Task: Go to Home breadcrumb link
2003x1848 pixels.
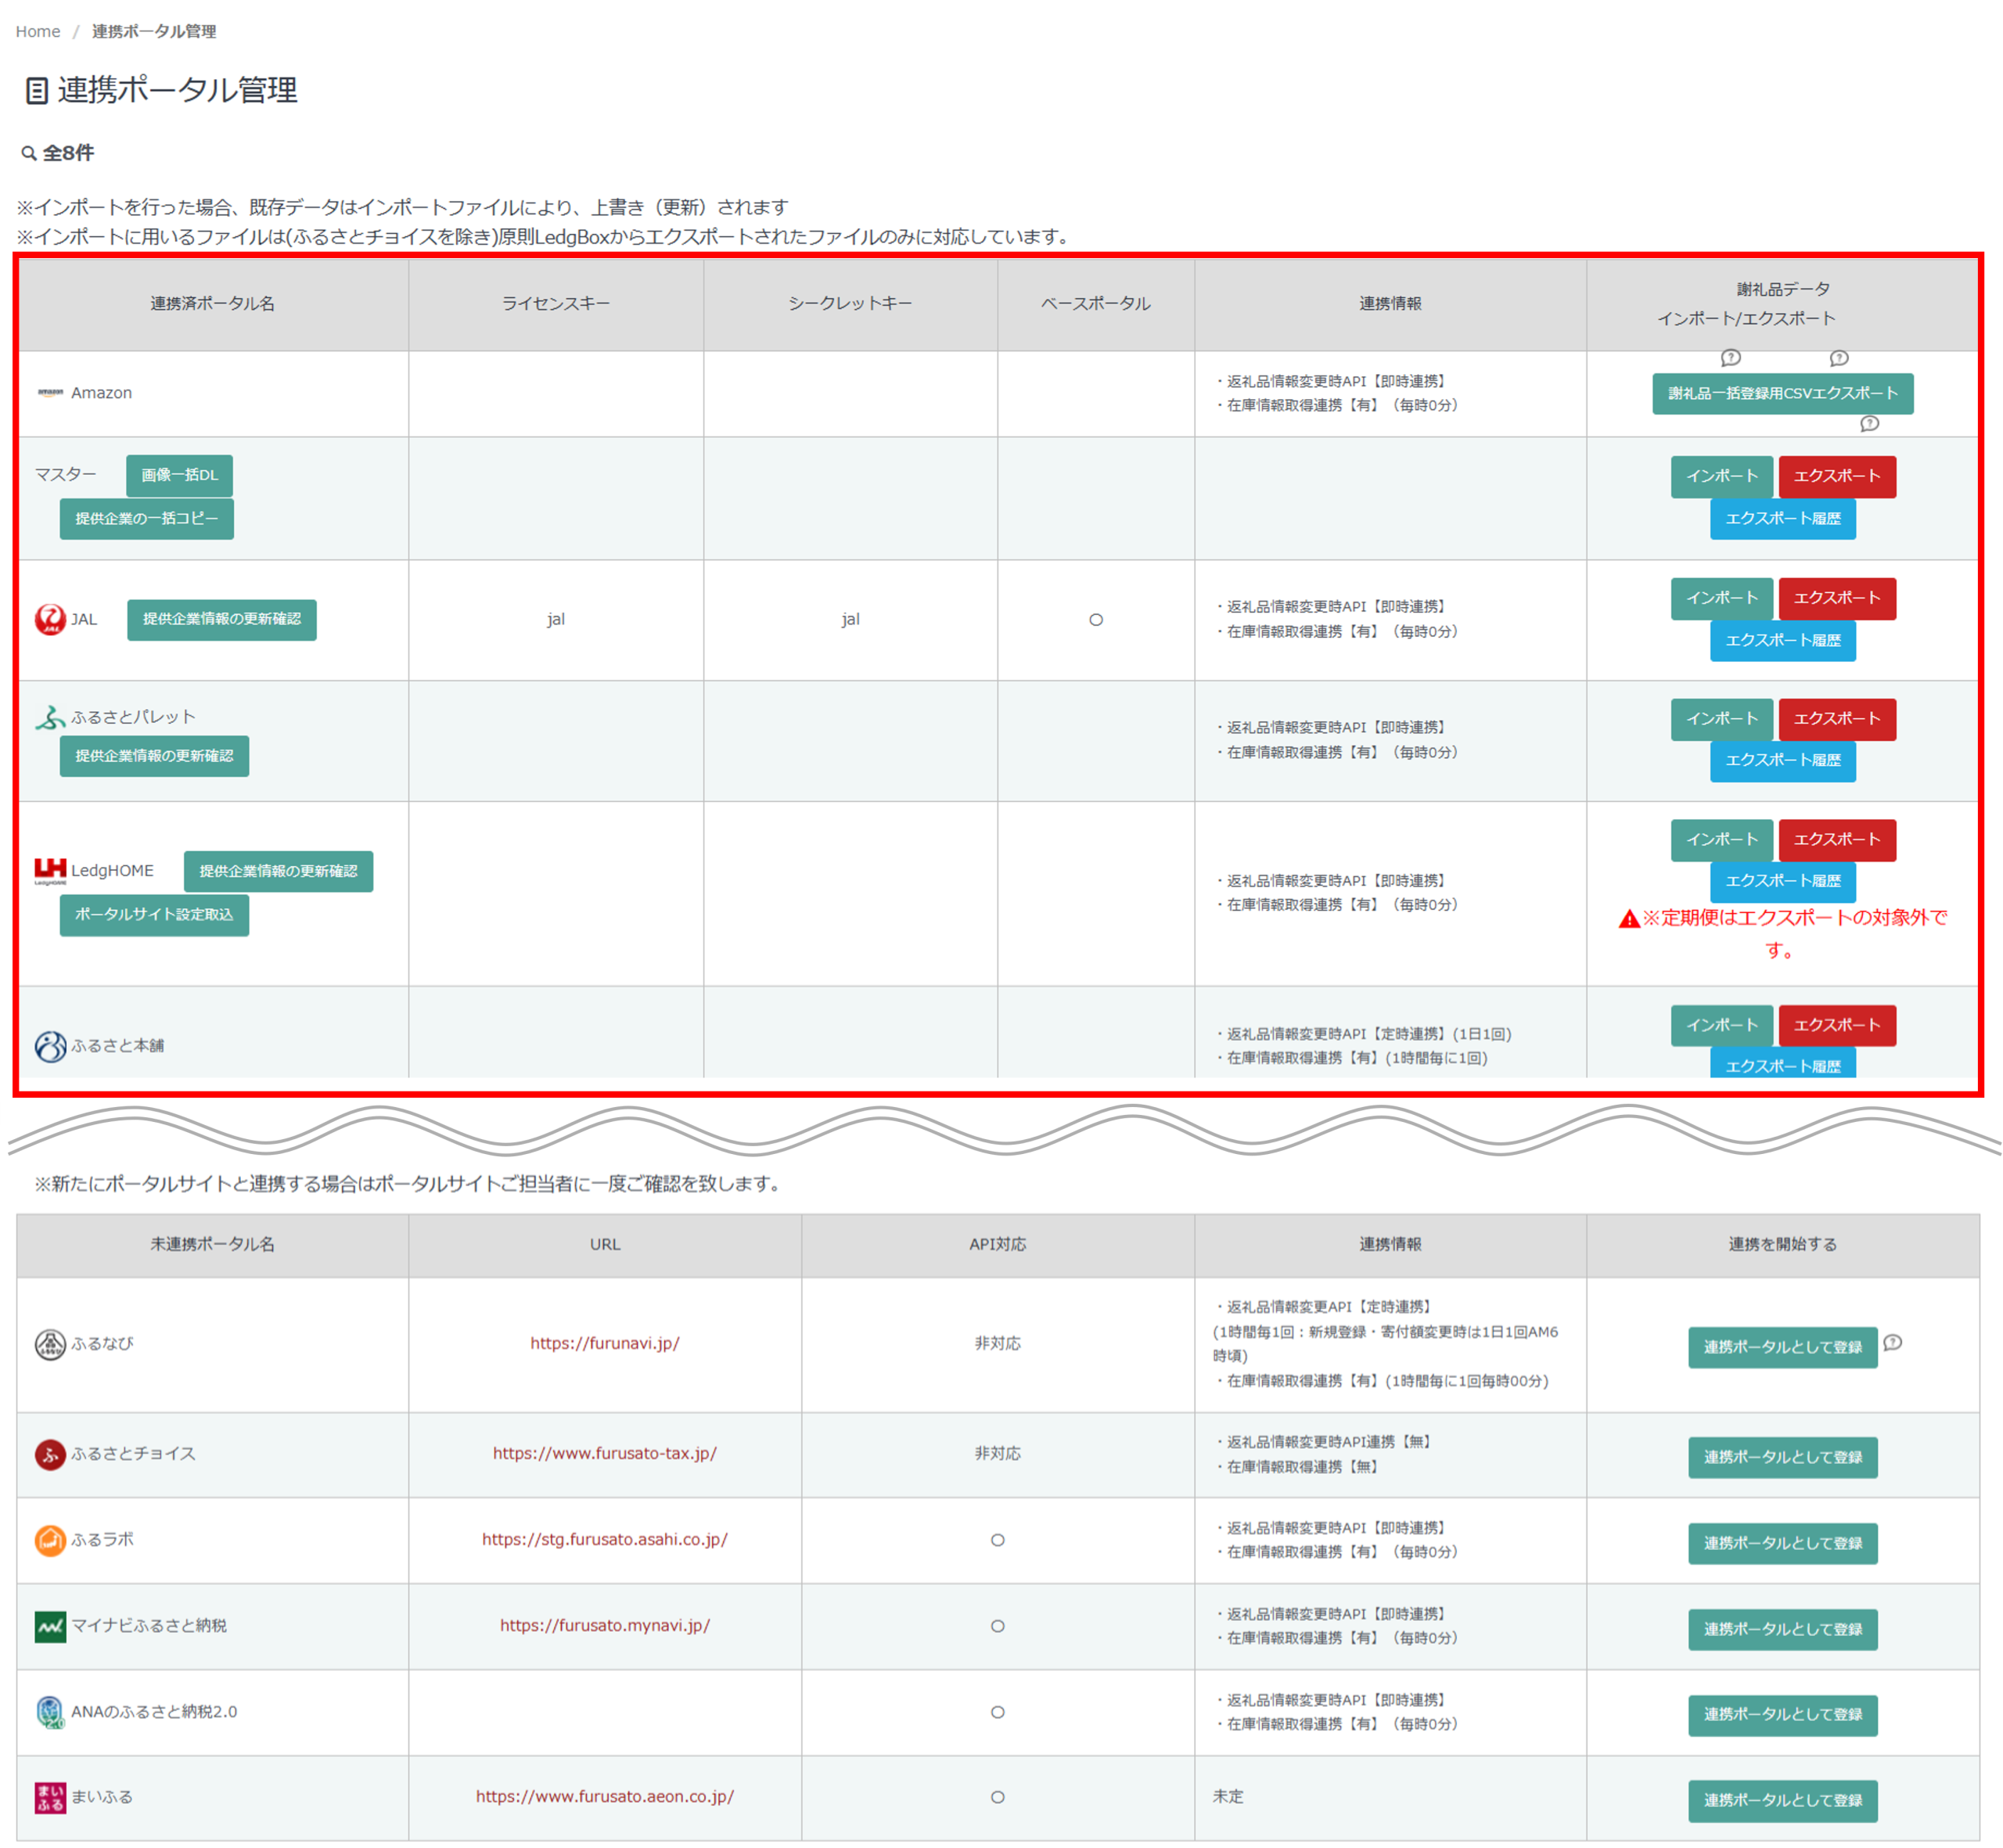Action: 38,31
